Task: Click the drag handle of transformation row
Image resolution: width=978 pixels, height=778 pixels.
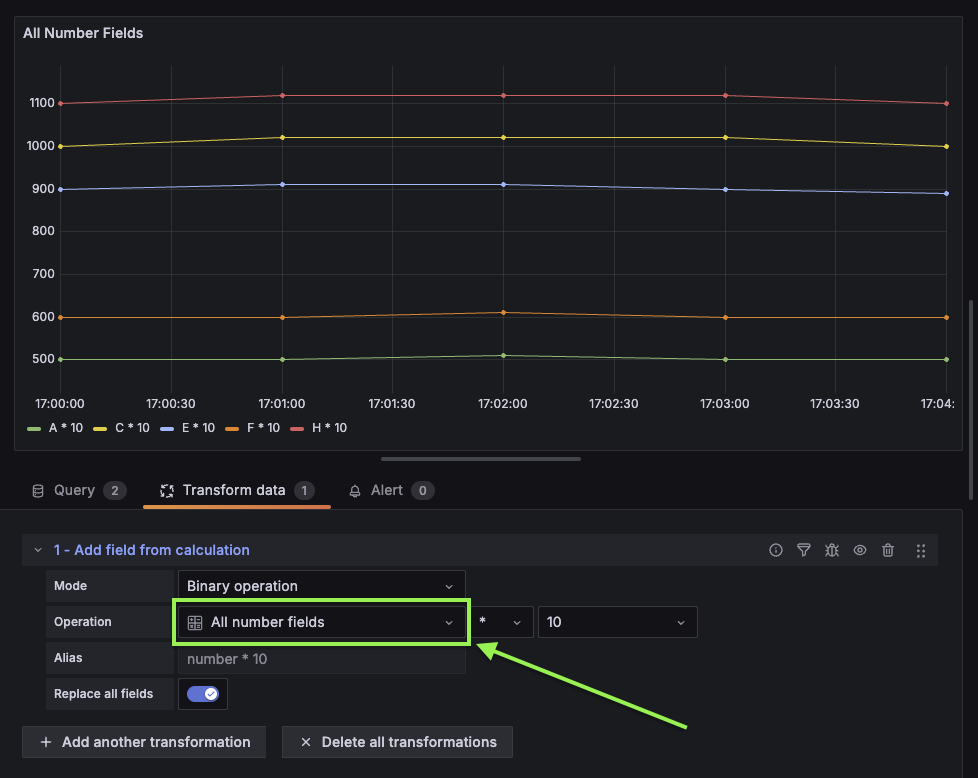Action: 921,550
